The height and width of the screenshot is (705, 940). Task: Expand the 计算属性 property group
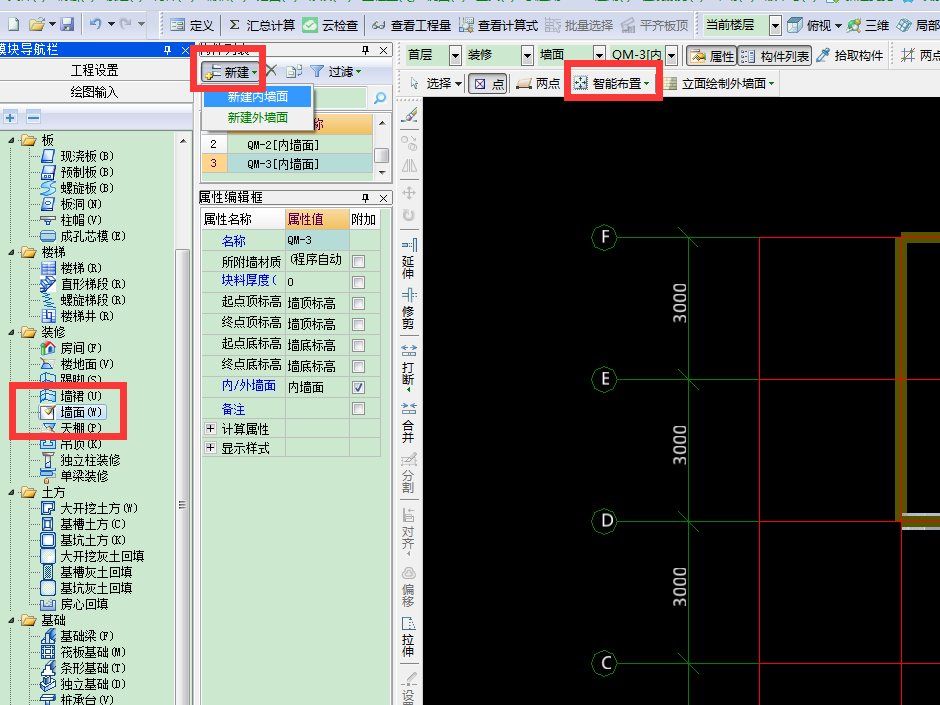210,429
